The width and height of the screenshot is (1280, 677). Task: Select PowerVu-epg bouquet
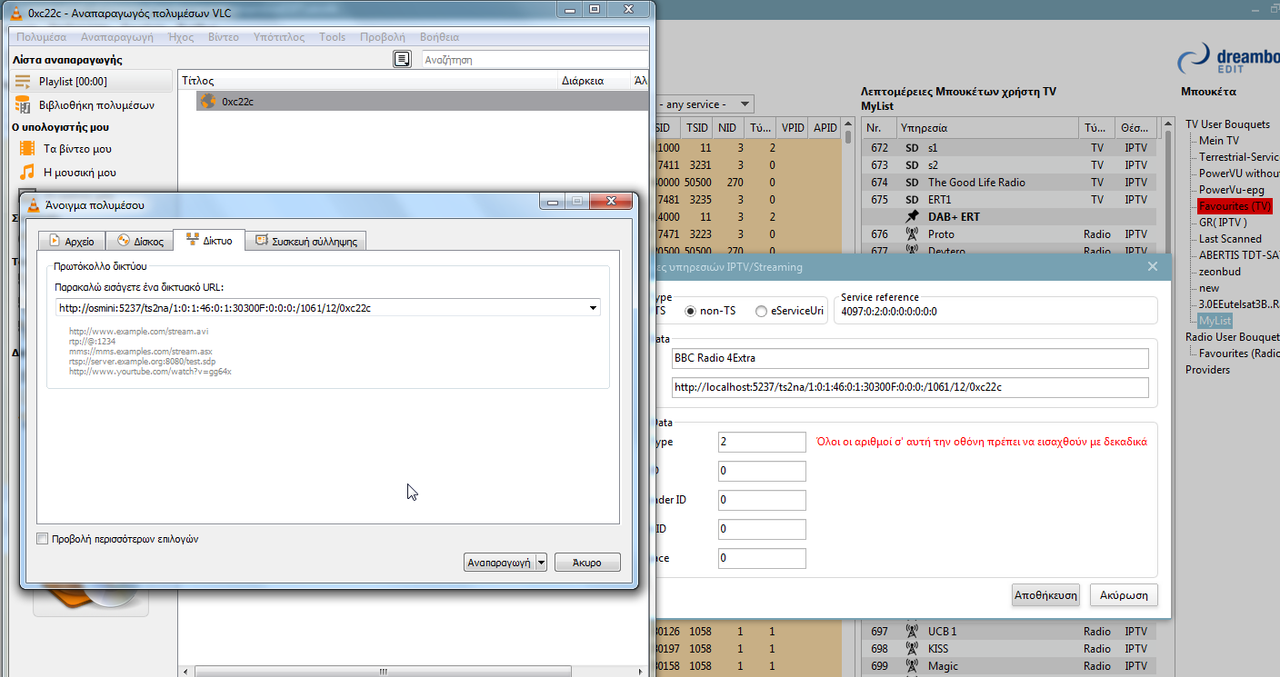1231,190
